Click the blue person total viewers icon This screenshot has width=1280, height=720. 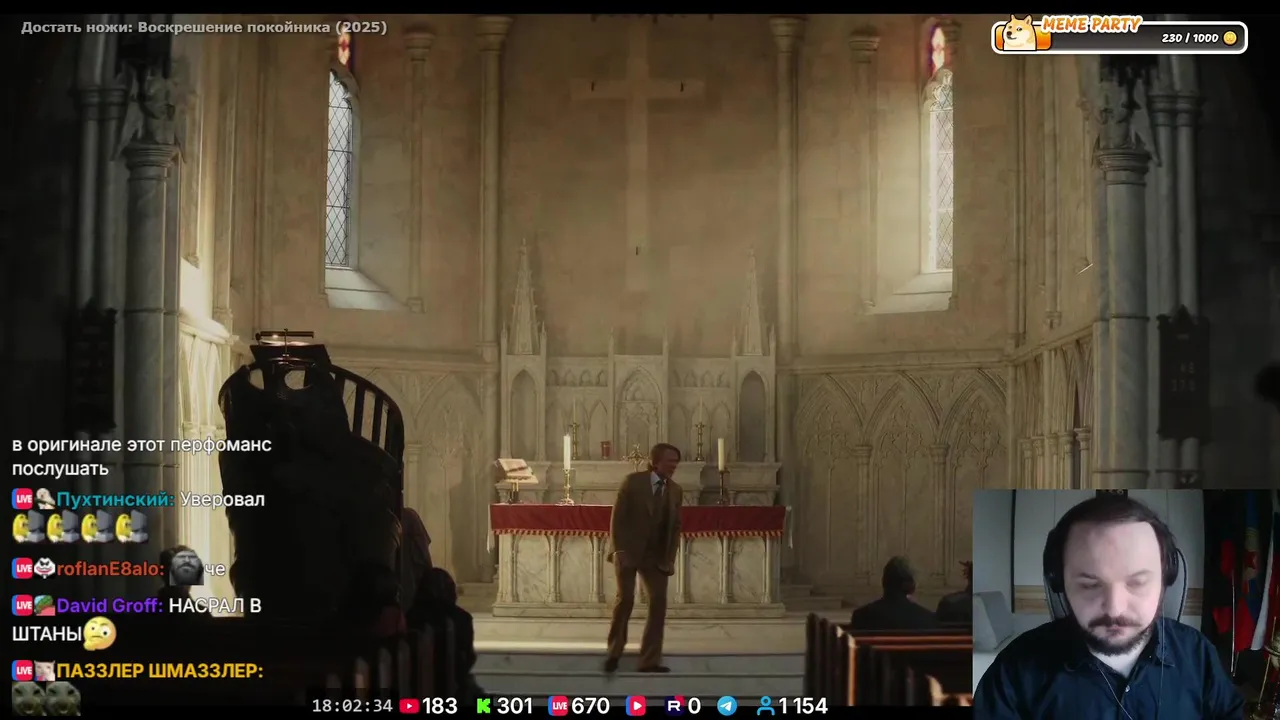[x=766, y=706]
